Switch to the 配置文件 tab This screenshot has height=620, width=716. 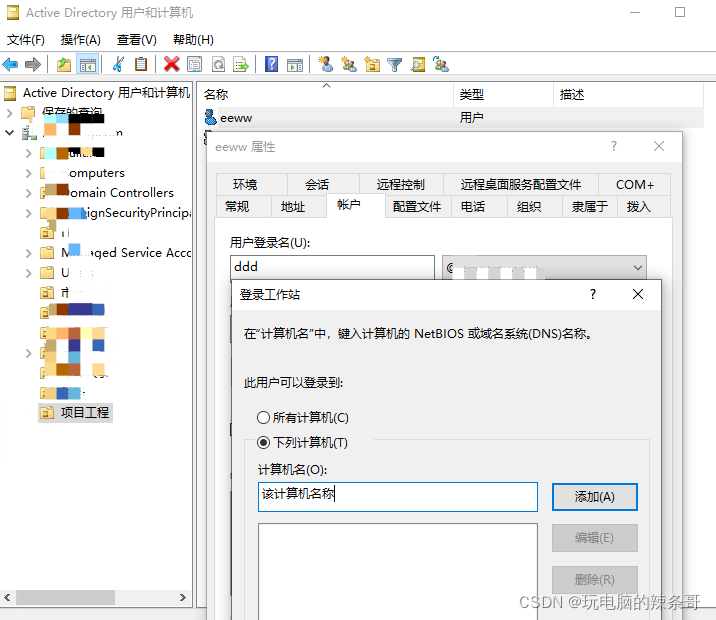click(x=417, y=206)
